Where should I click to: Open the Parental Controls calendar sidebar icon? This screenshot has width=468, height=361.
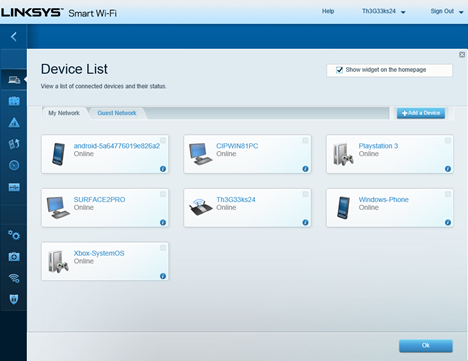click(x=14, y=101)
